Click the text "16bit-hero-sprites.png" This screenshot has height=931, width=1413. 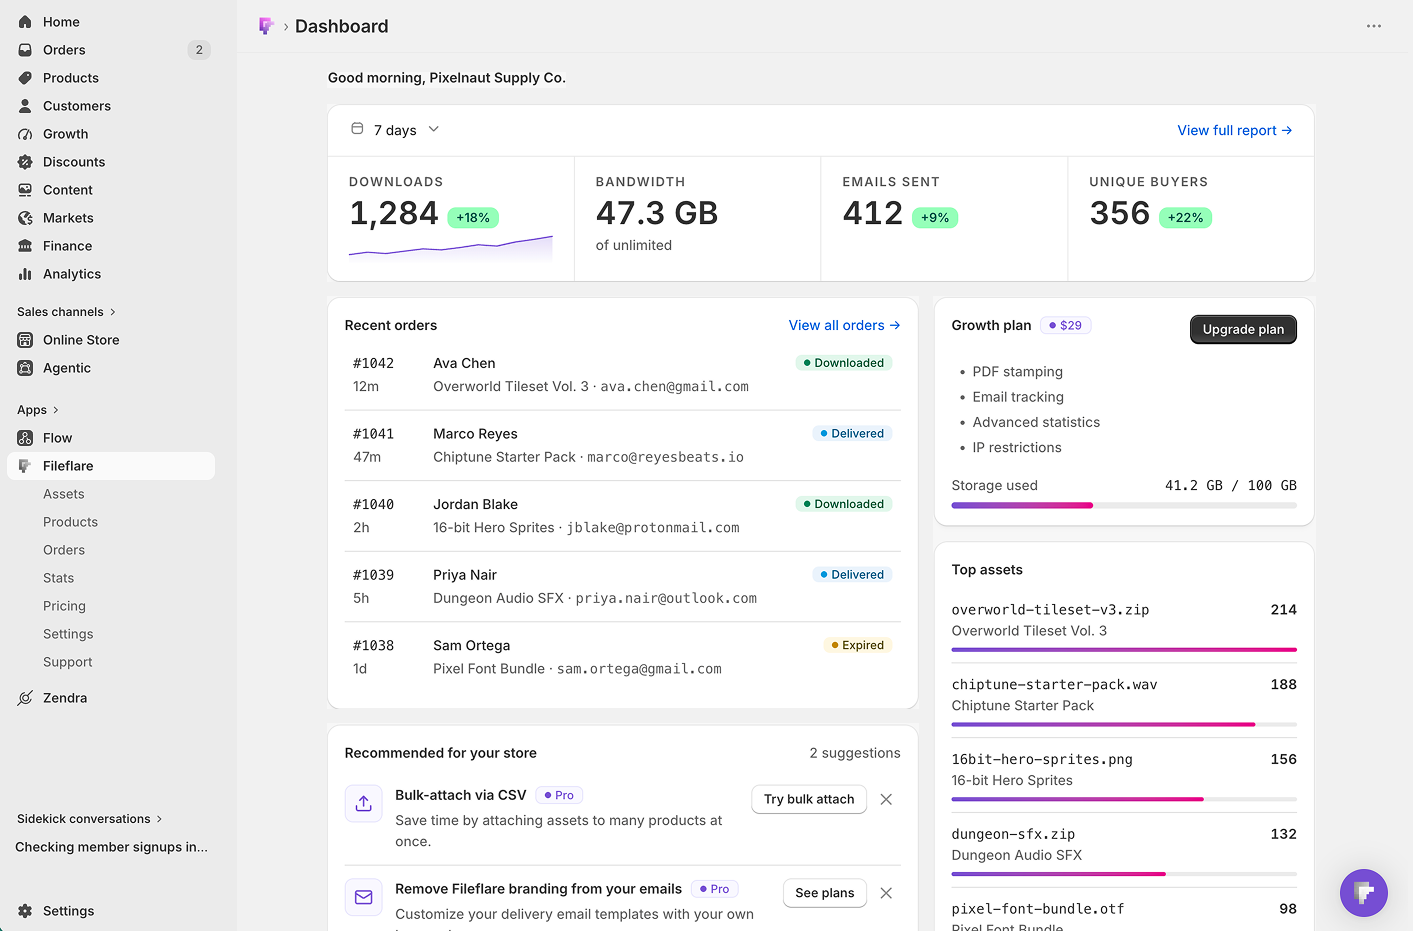[x=1042, y=759]
